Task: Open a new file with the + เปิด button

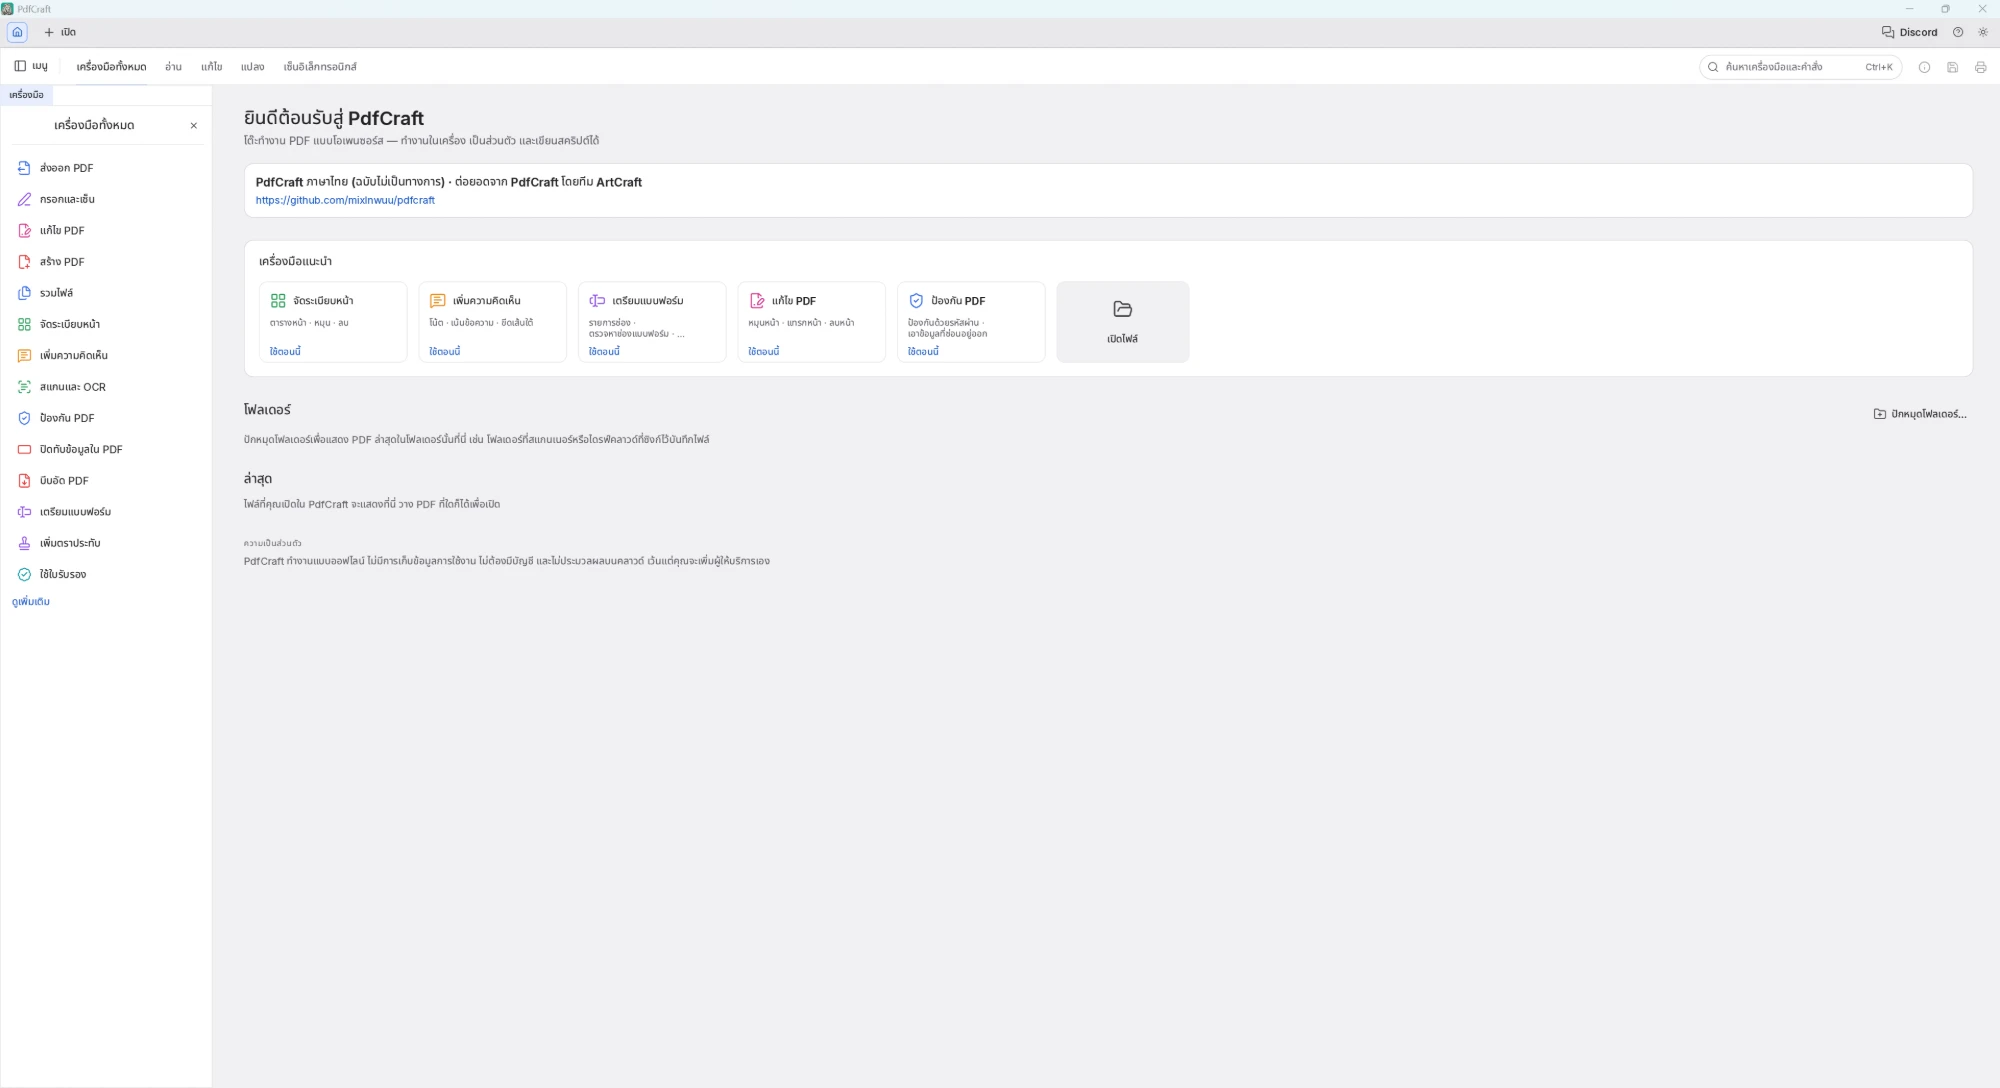Action: coord(60,32)
